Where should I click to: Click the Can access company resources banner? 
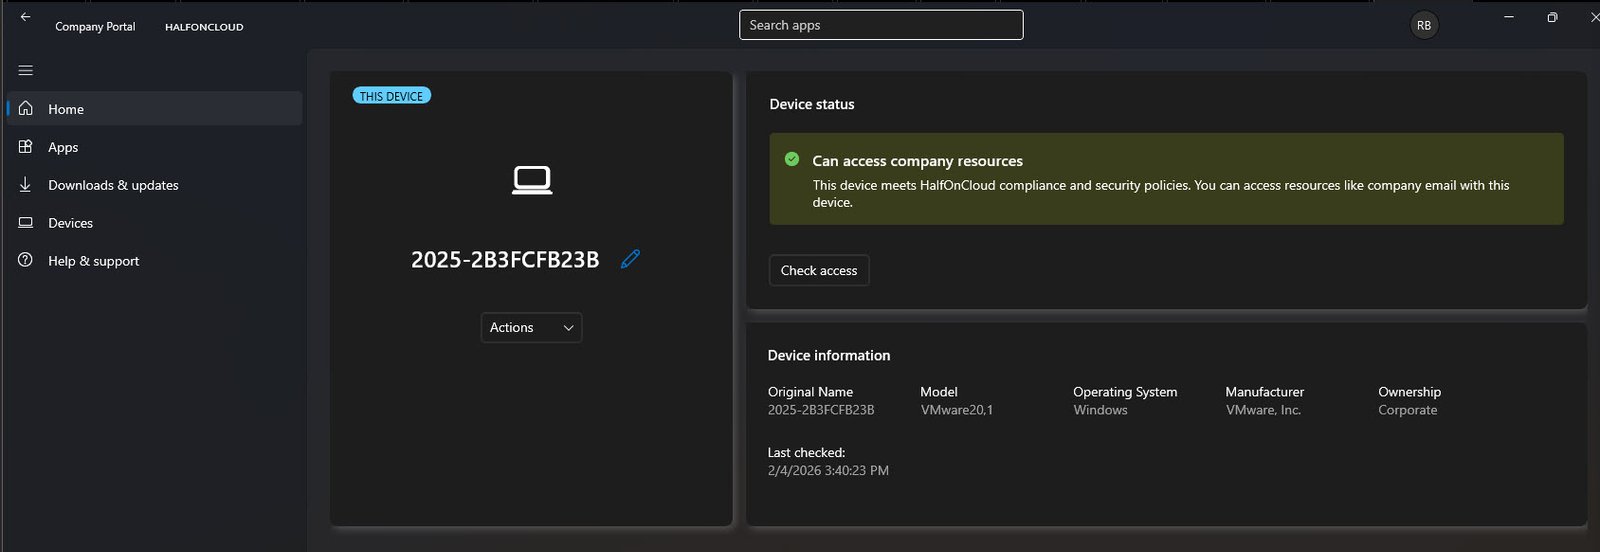coord(1166,179)
